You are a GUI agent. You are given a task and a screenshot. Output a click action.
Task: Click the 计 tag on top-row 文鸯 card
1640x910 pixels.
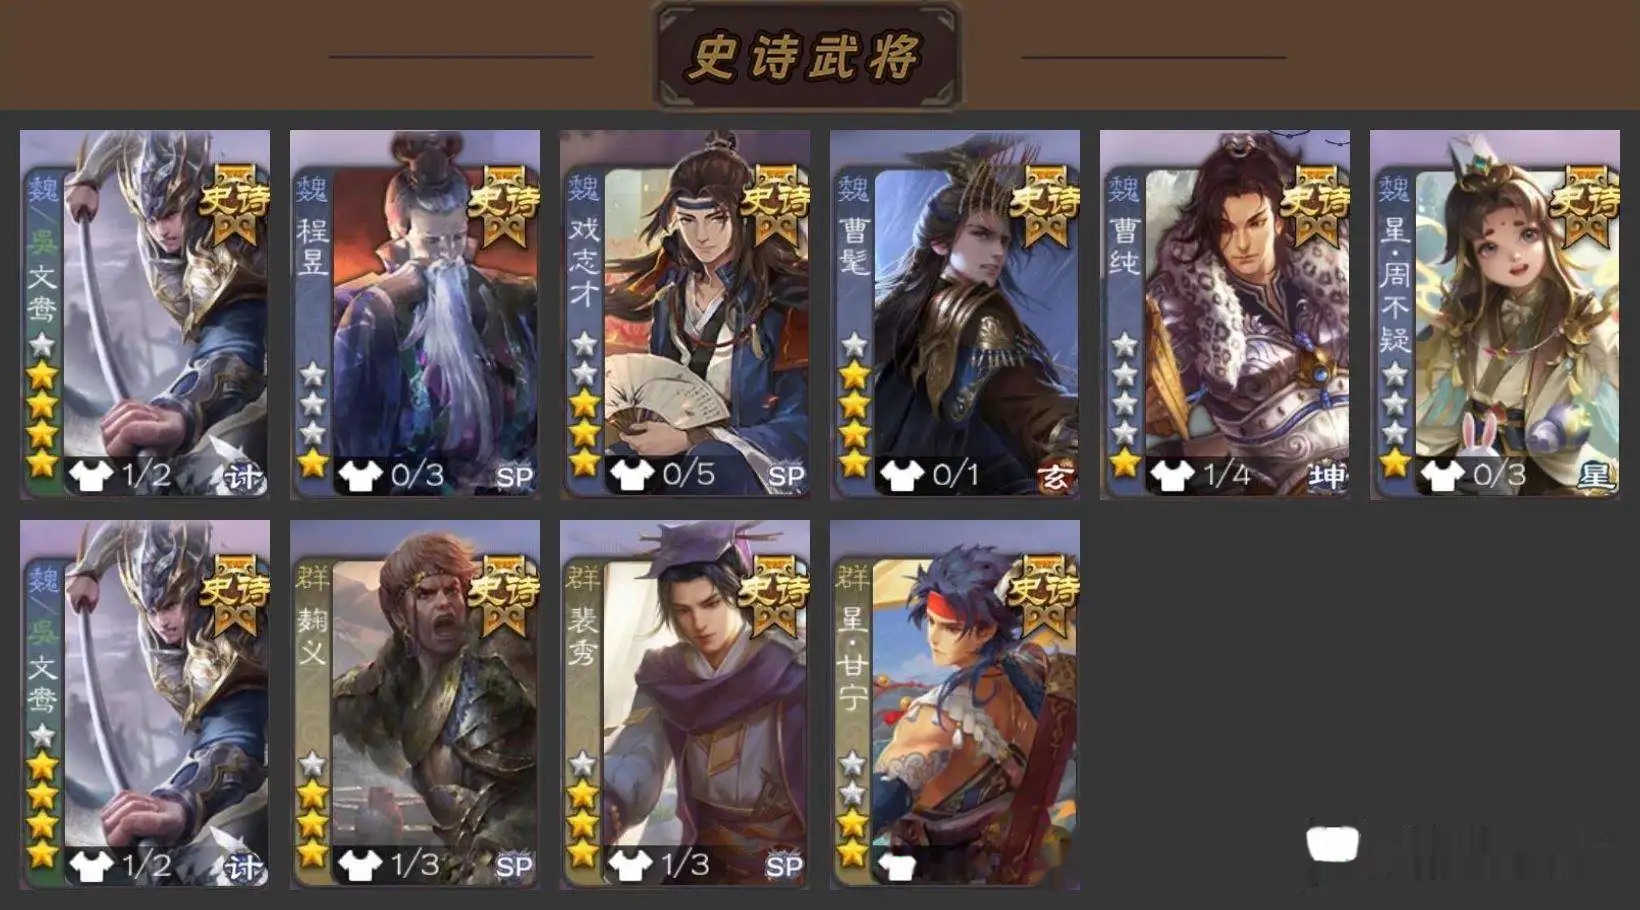click(x=243, y=477)
